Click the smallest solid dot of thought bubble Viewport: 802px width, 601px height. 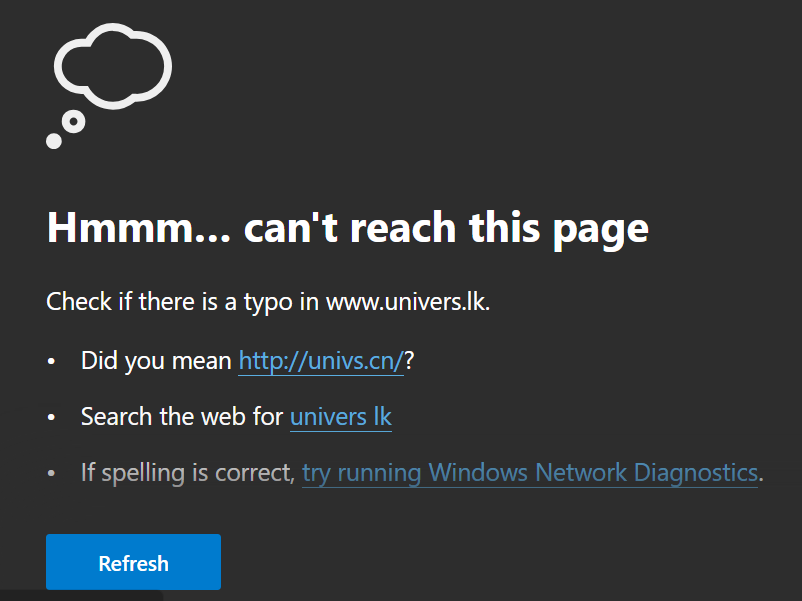click(x=54, y=141)
